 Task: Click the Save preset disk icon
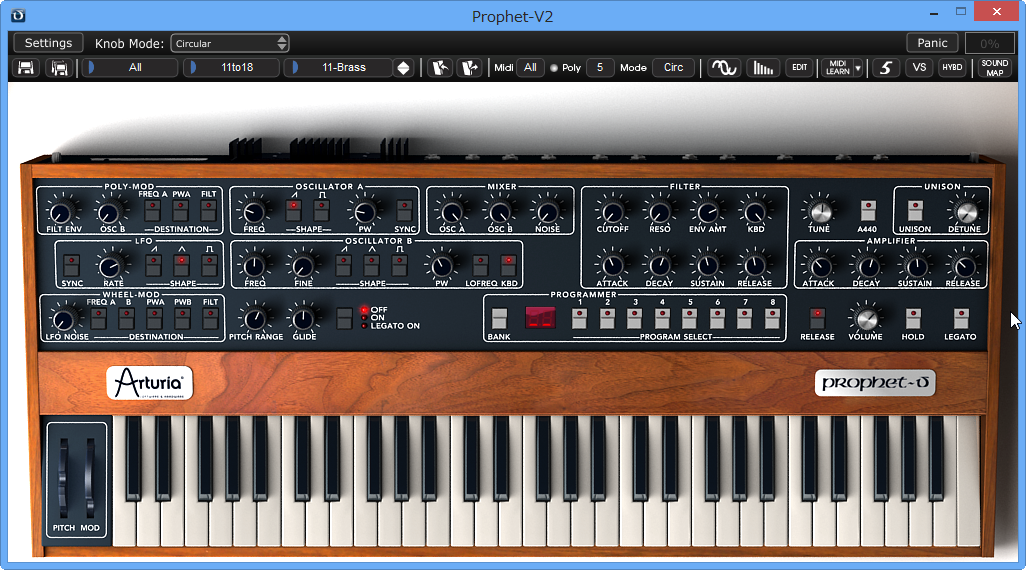click(26, 67)
